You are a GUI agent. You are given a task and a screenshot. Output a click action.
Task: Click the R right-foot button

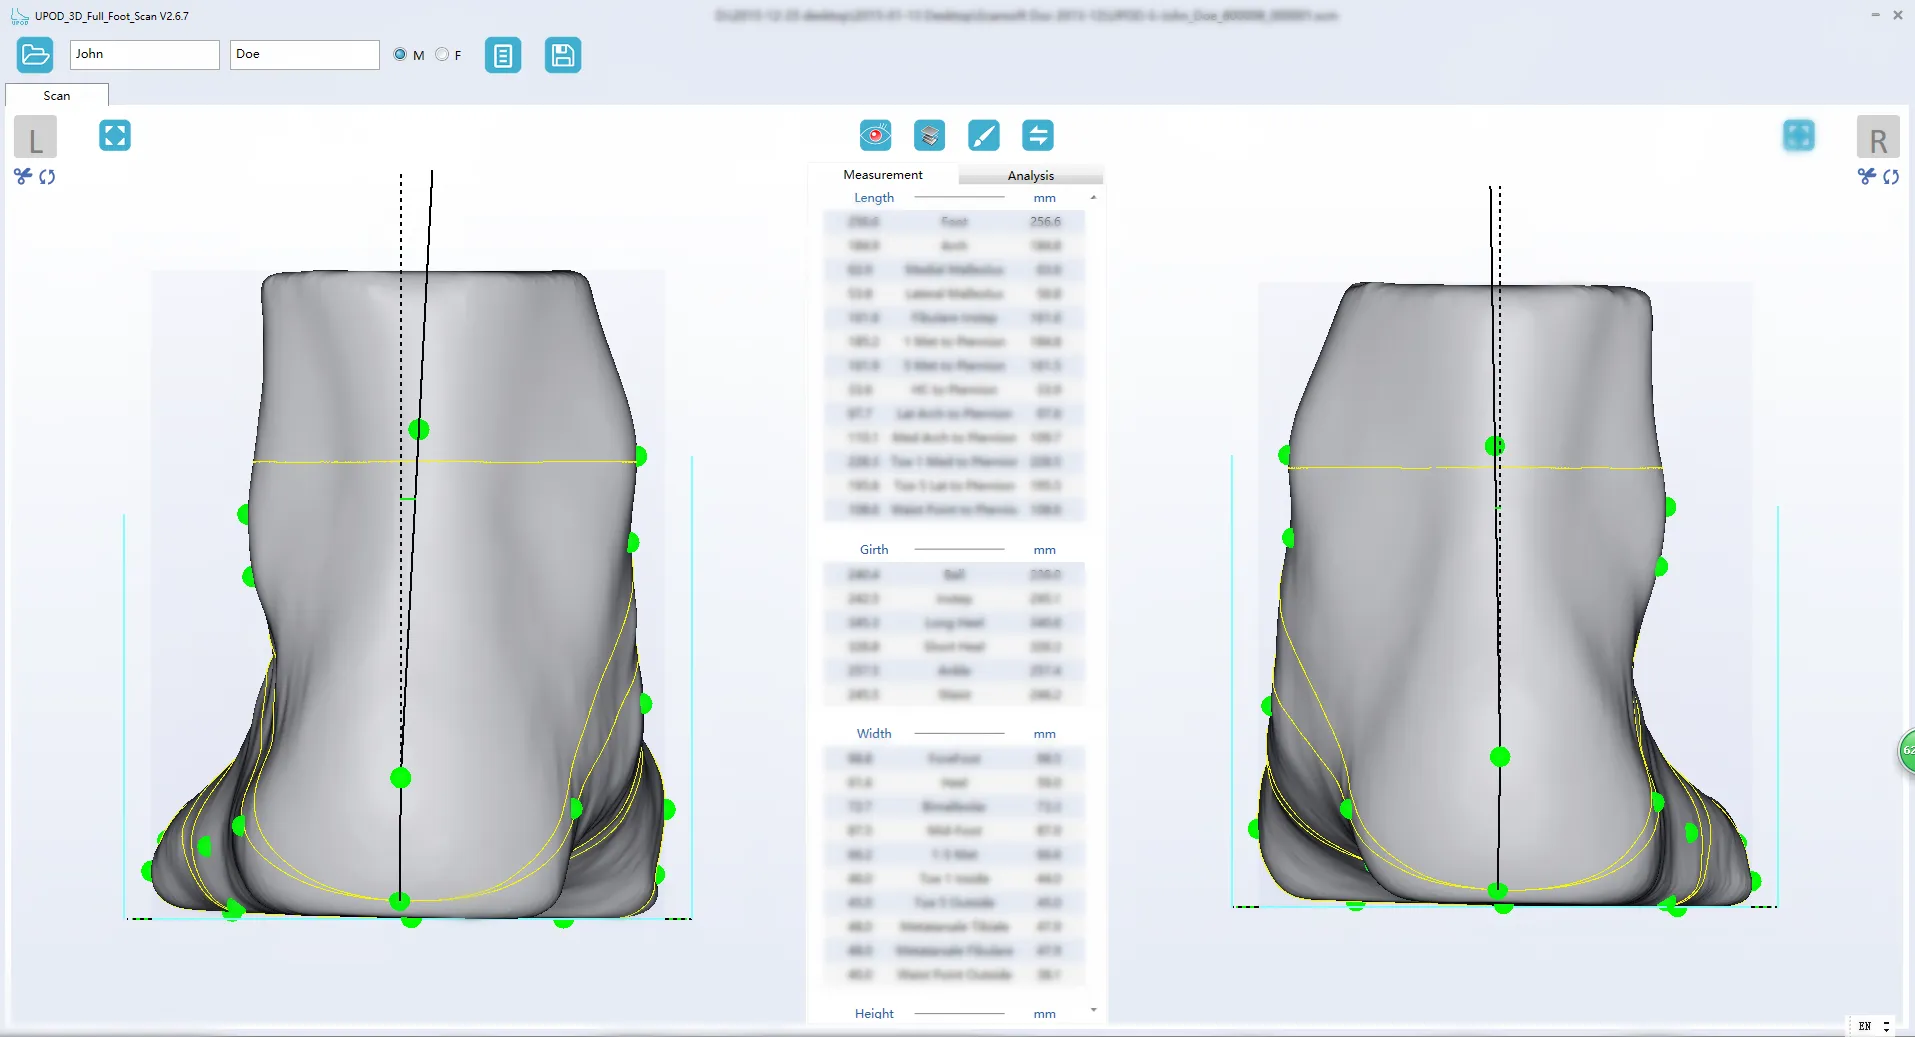click(x=1878, y=137)
